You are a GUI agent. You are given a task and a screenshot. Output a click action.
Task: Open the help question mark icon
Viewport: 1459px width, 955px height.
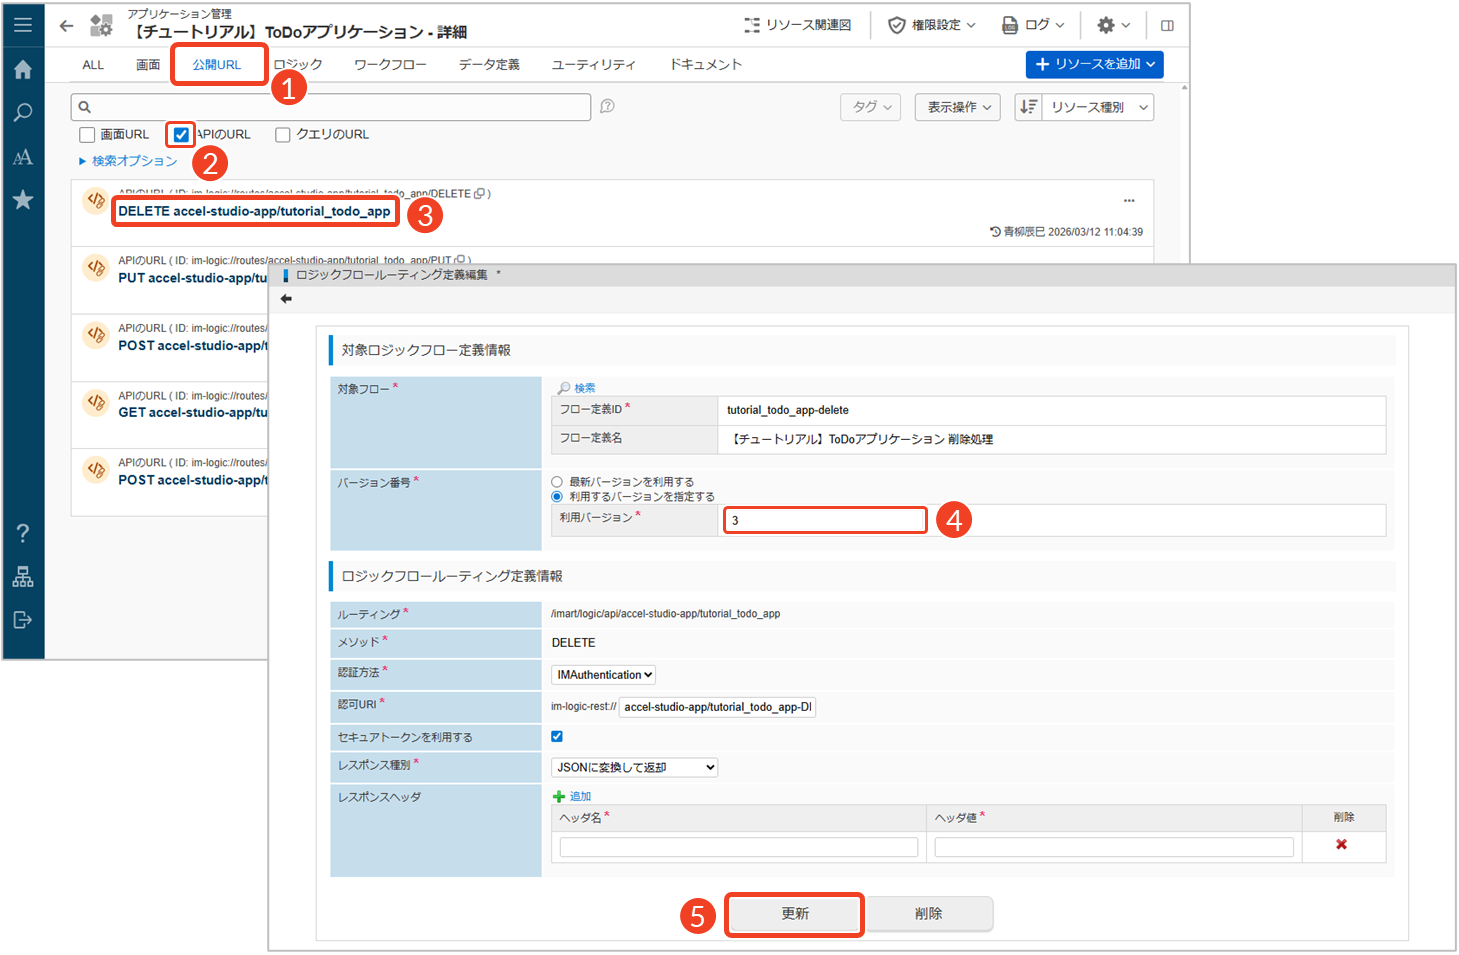tap(23, 533)
